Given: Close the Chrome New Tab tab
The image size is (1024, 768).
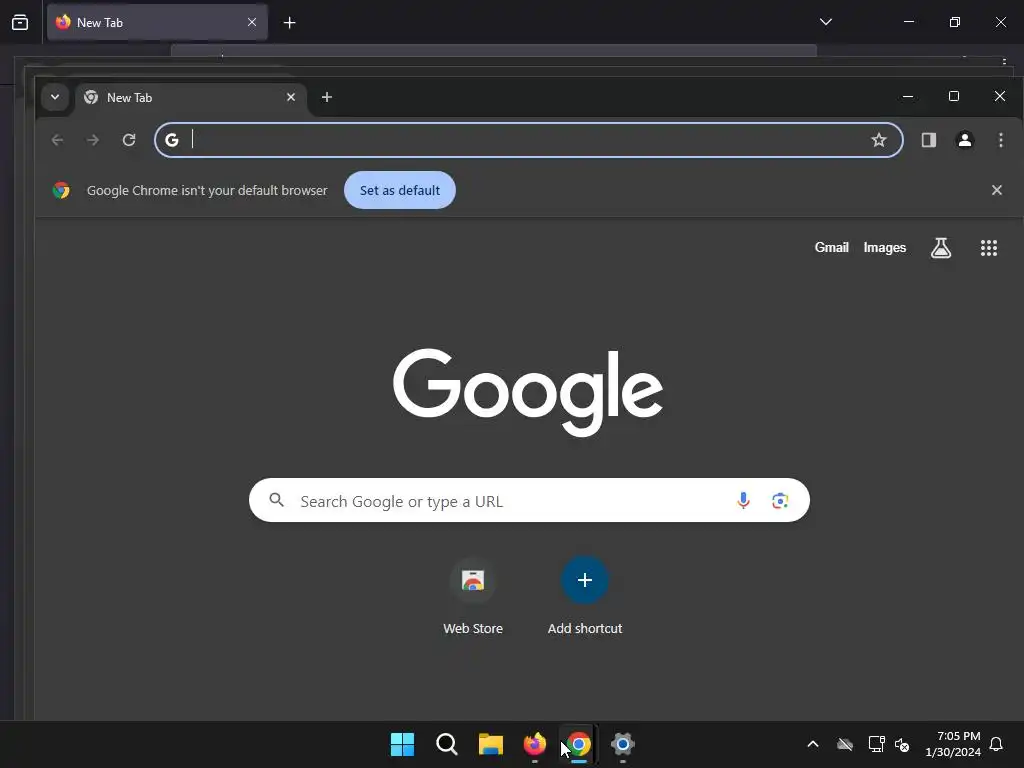Looking at the screenshot, I should 291,97.
